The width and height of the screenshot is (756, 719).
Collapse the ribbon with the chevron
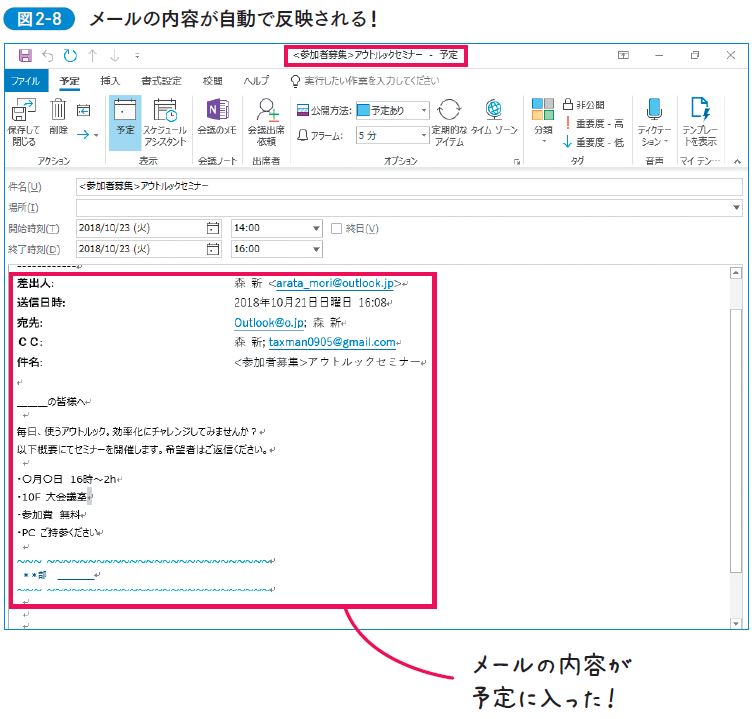737,162
